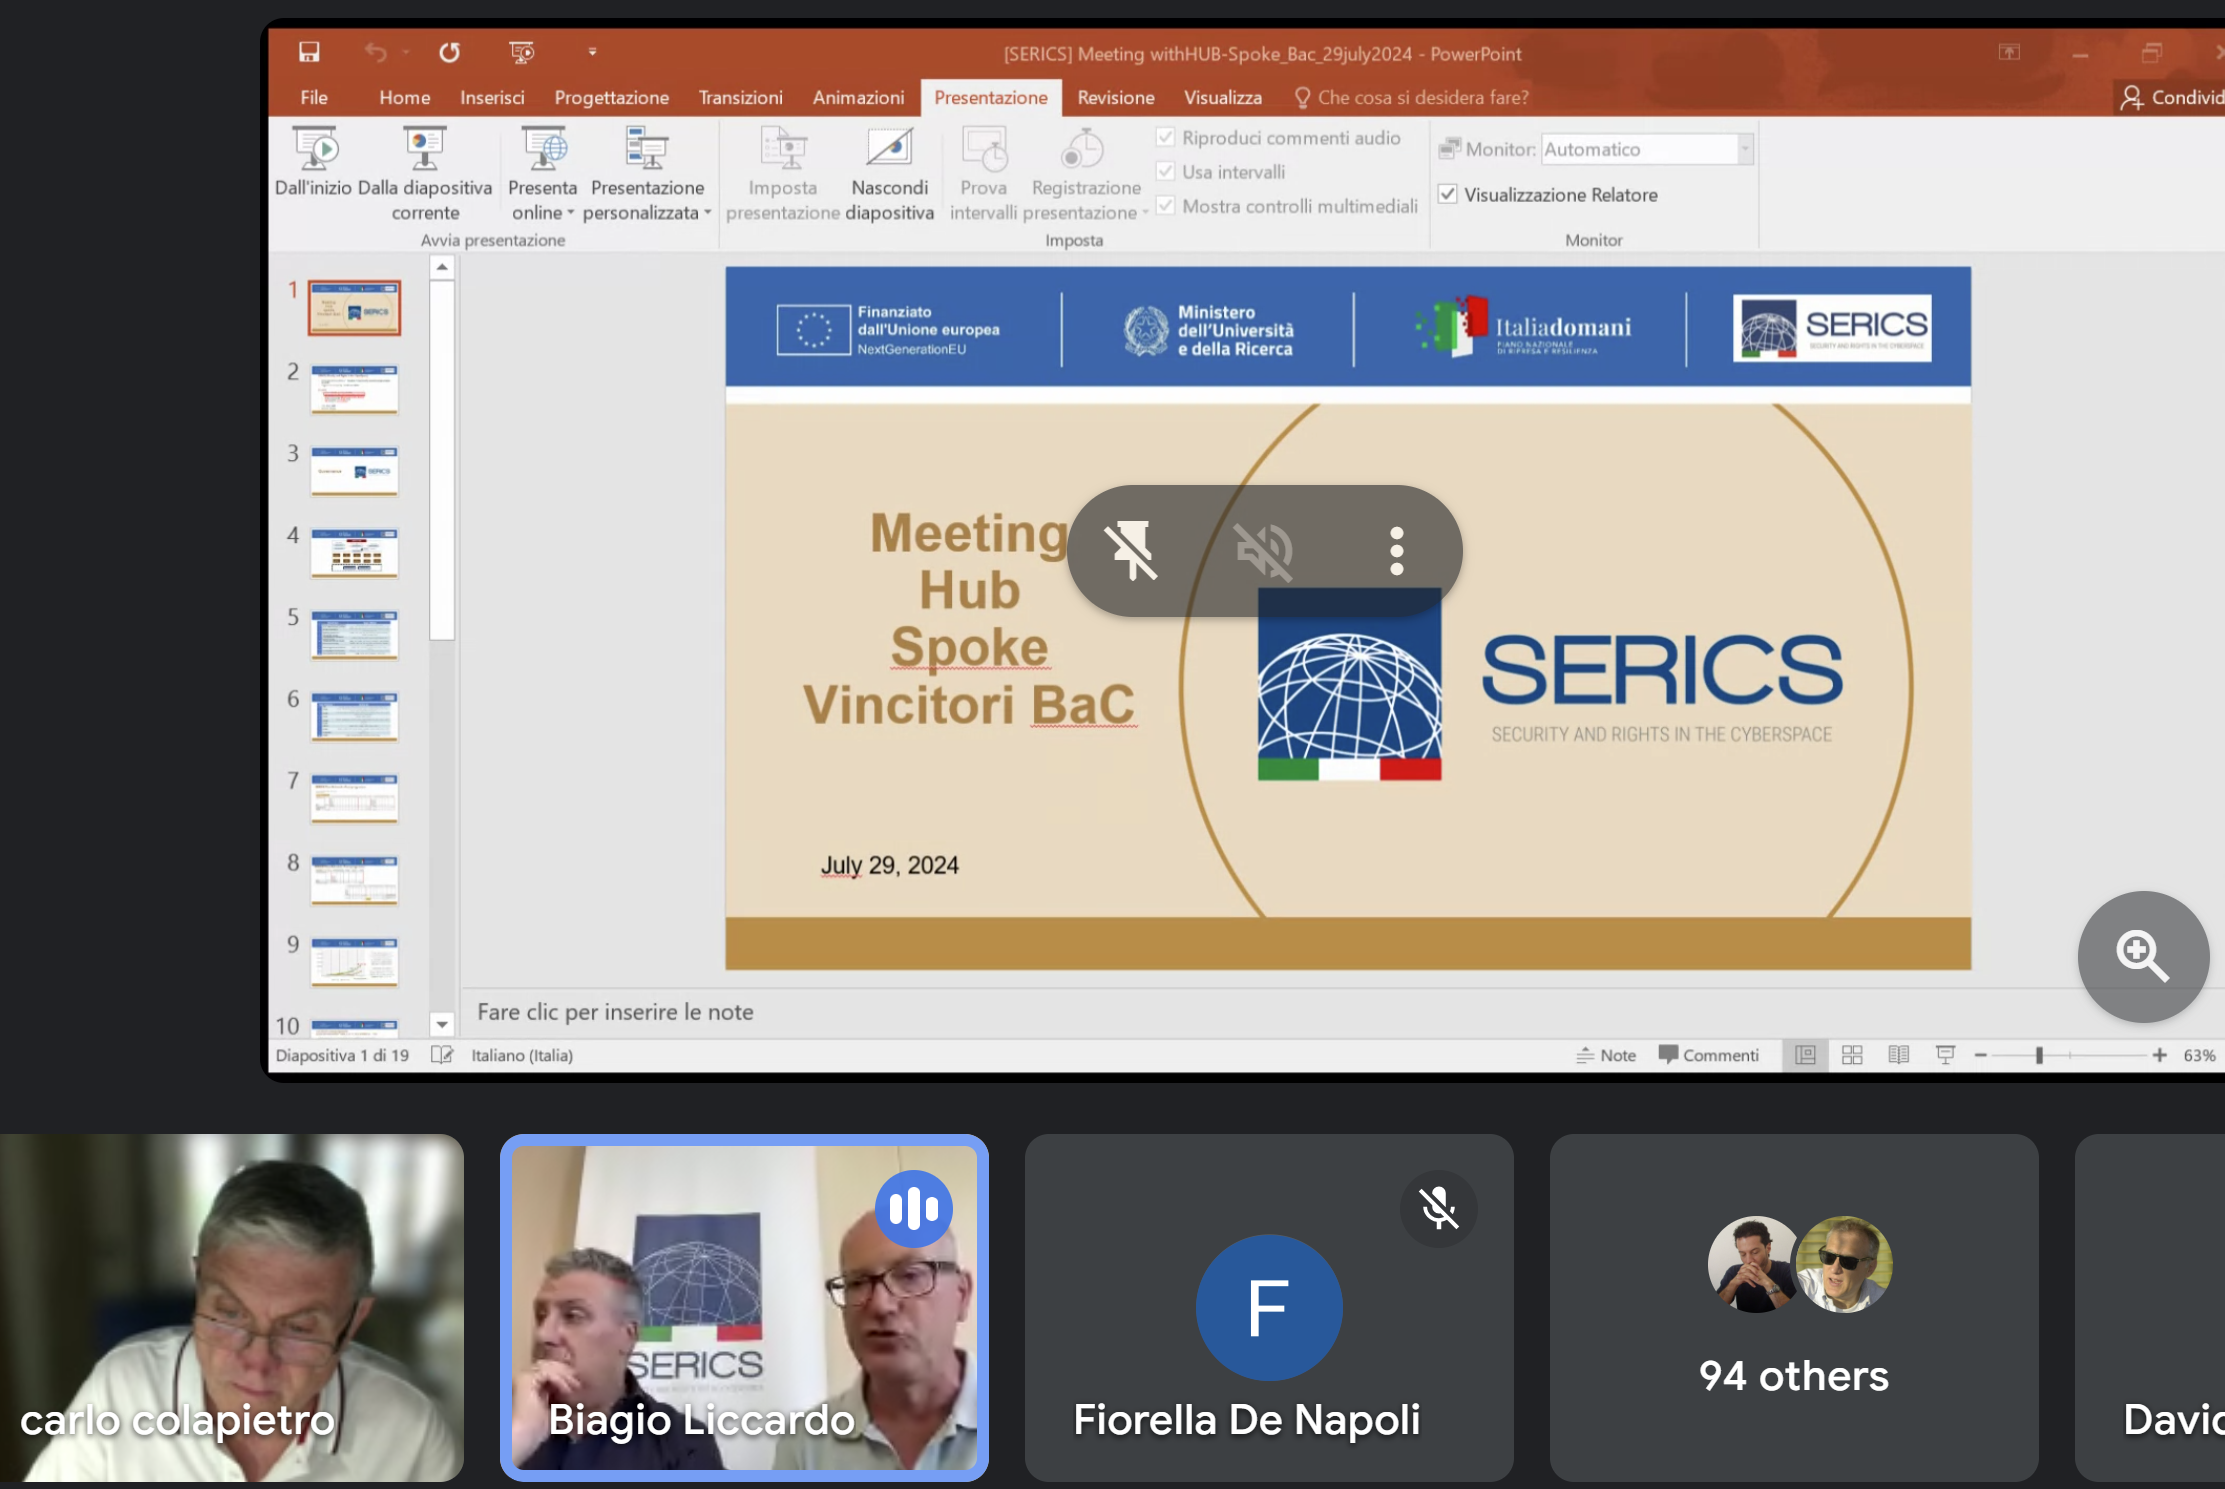Click the Save icon in quick access toolbar
This screenshot has height=1489, width=2225.
[x=309, y=52]
